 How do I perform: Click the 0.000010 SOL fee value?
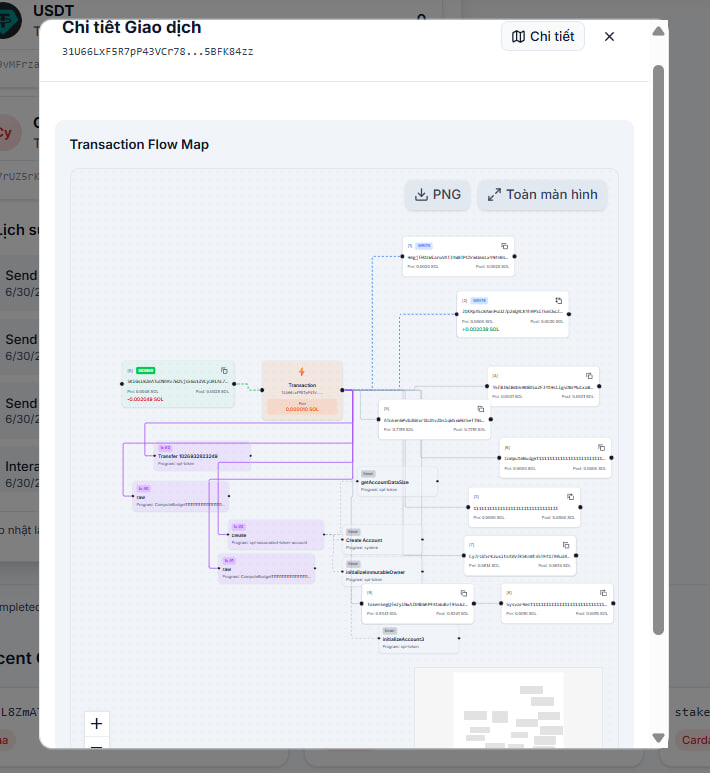tap(302, 409)
